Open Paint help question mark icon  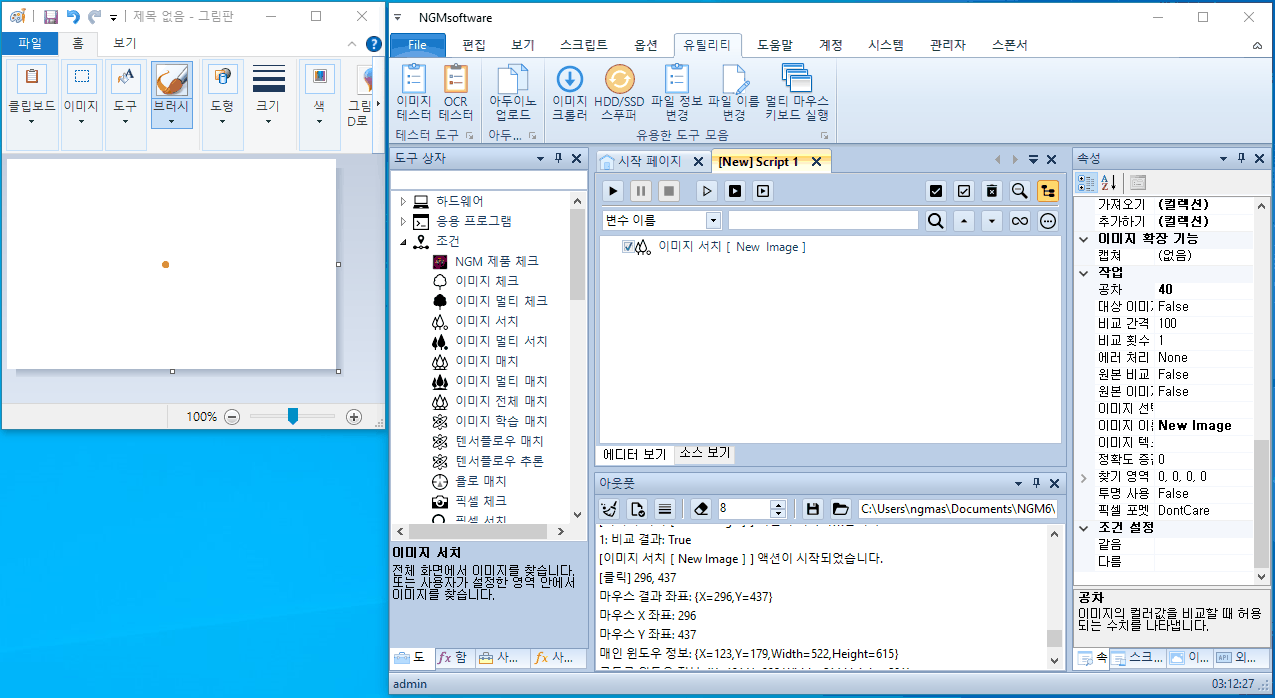pyautogui.click(x=374, y=44)
